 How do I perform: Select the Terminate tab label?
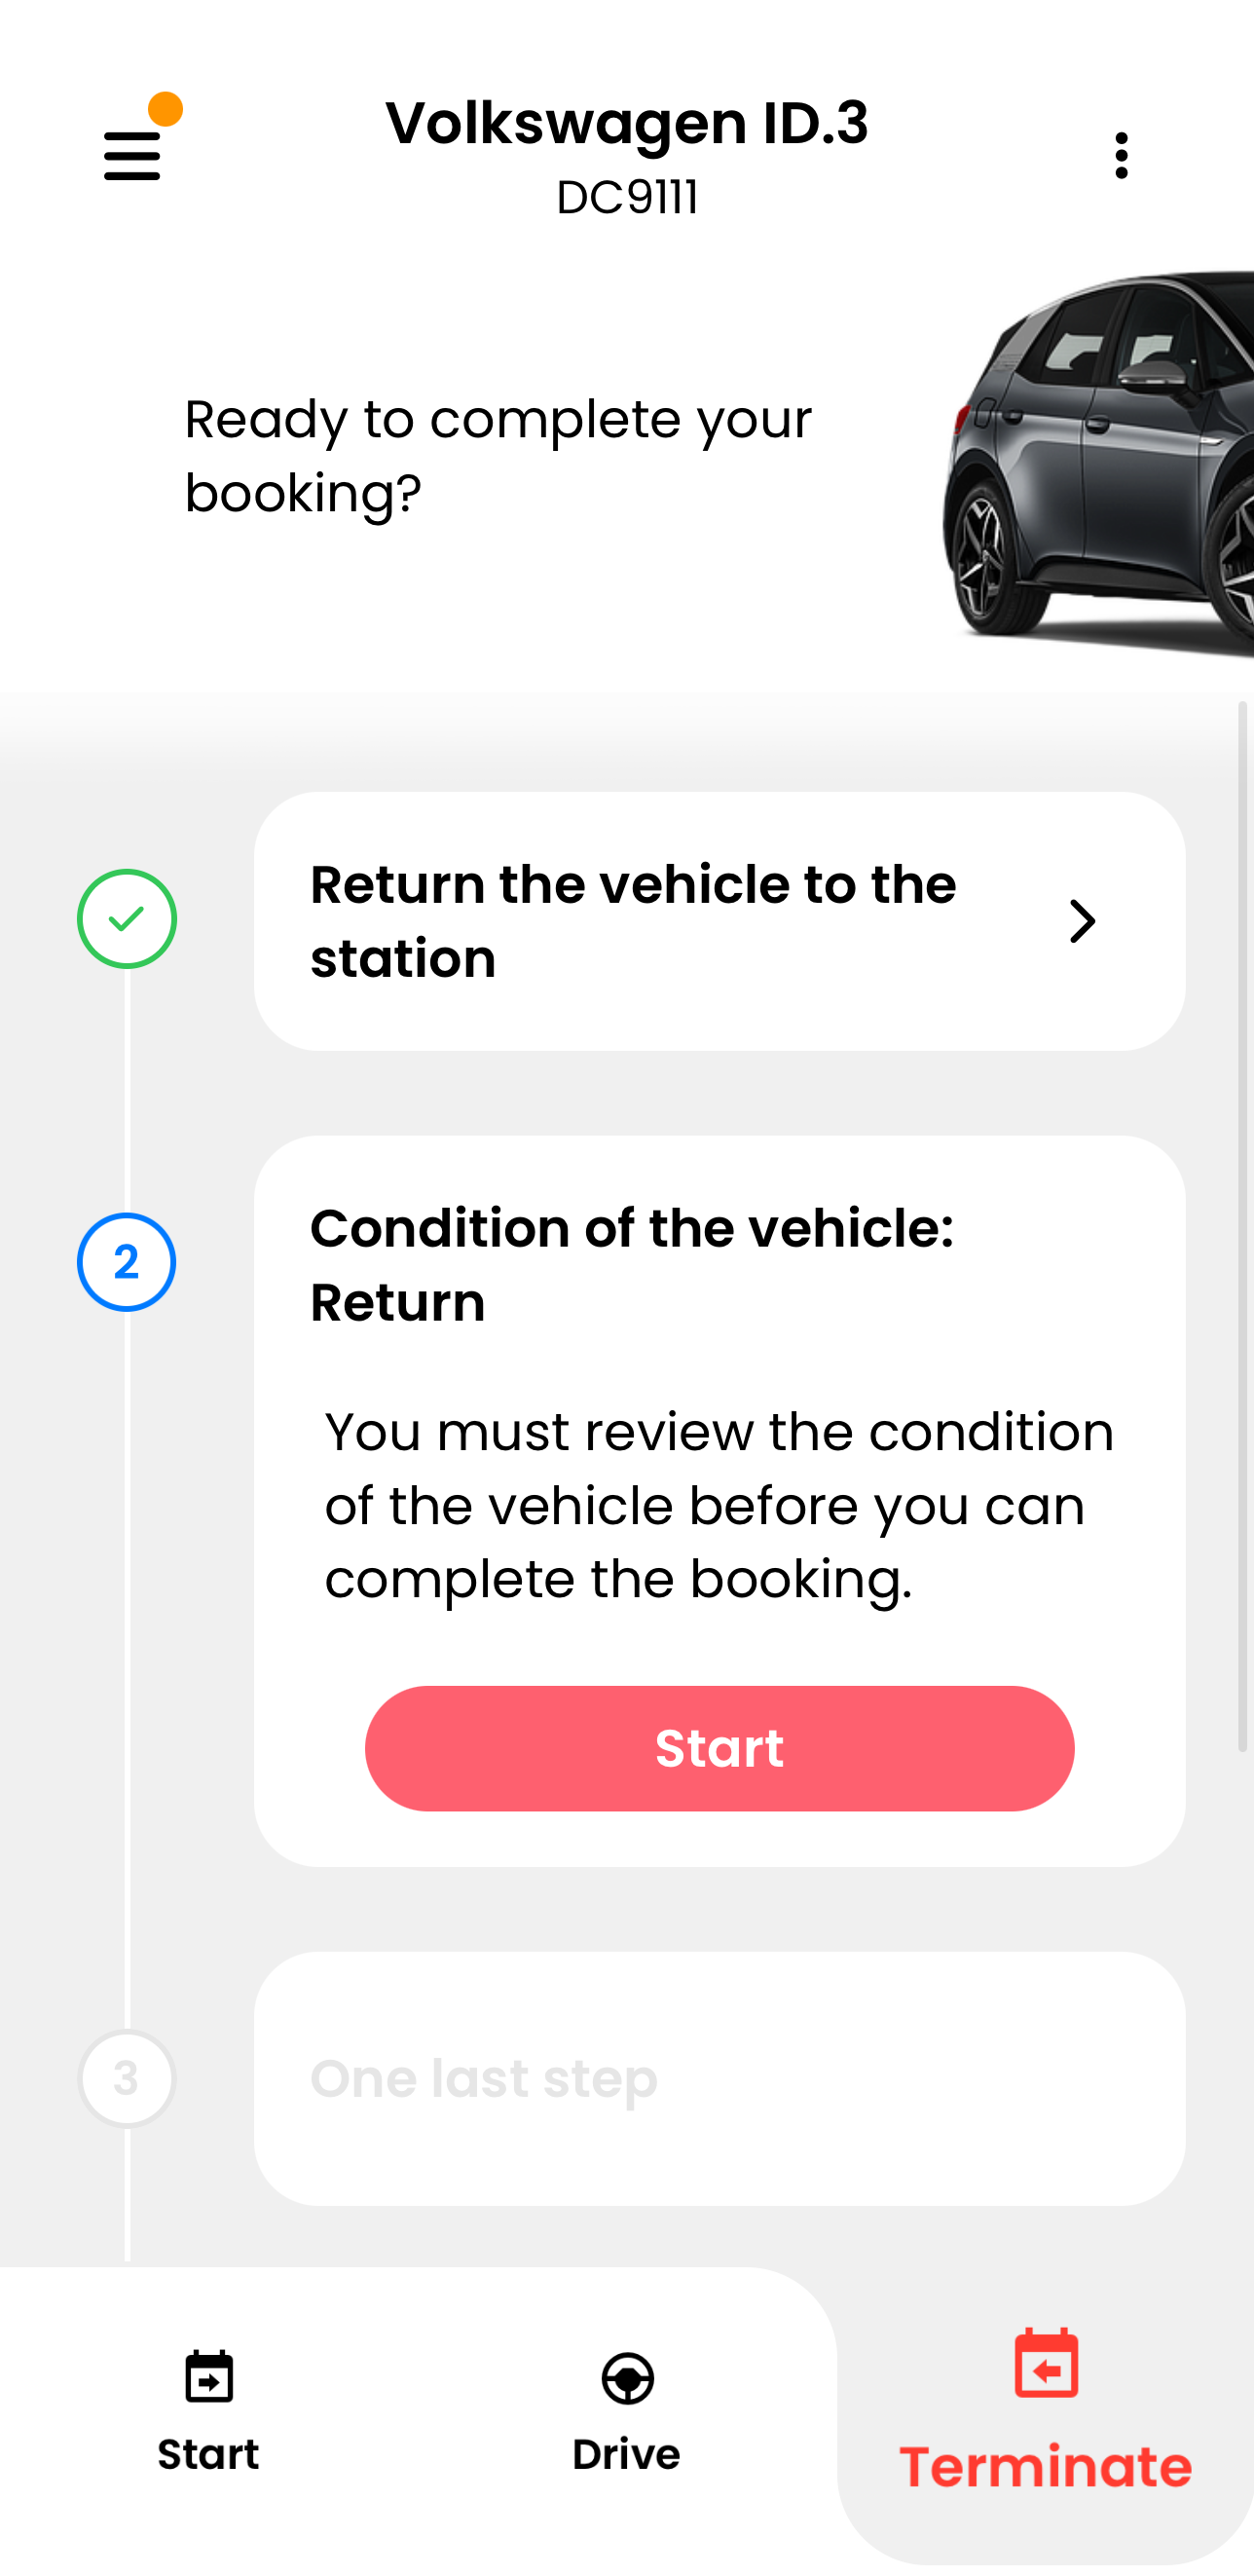point(1045,2466)
